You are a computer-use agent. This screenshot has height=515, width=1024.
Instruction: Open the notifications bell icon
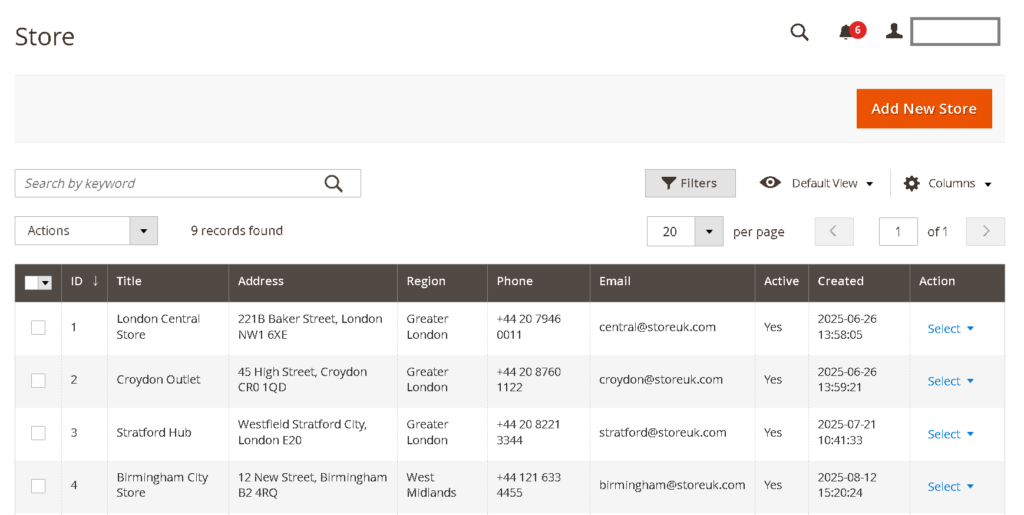click(x=847, y=32)
